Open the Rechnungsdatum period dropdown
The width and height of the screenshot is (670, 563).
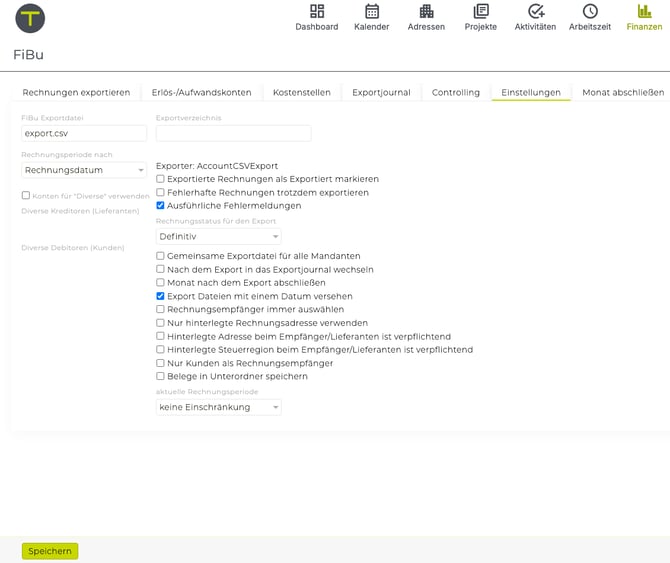click(84, 170)
